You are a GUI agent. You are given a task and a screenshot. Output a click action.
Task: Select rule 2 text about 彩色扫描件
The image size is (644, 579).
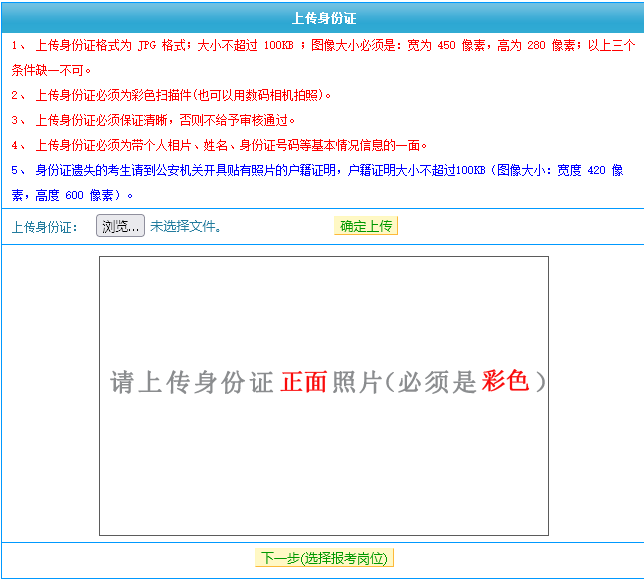click(171, 96)
